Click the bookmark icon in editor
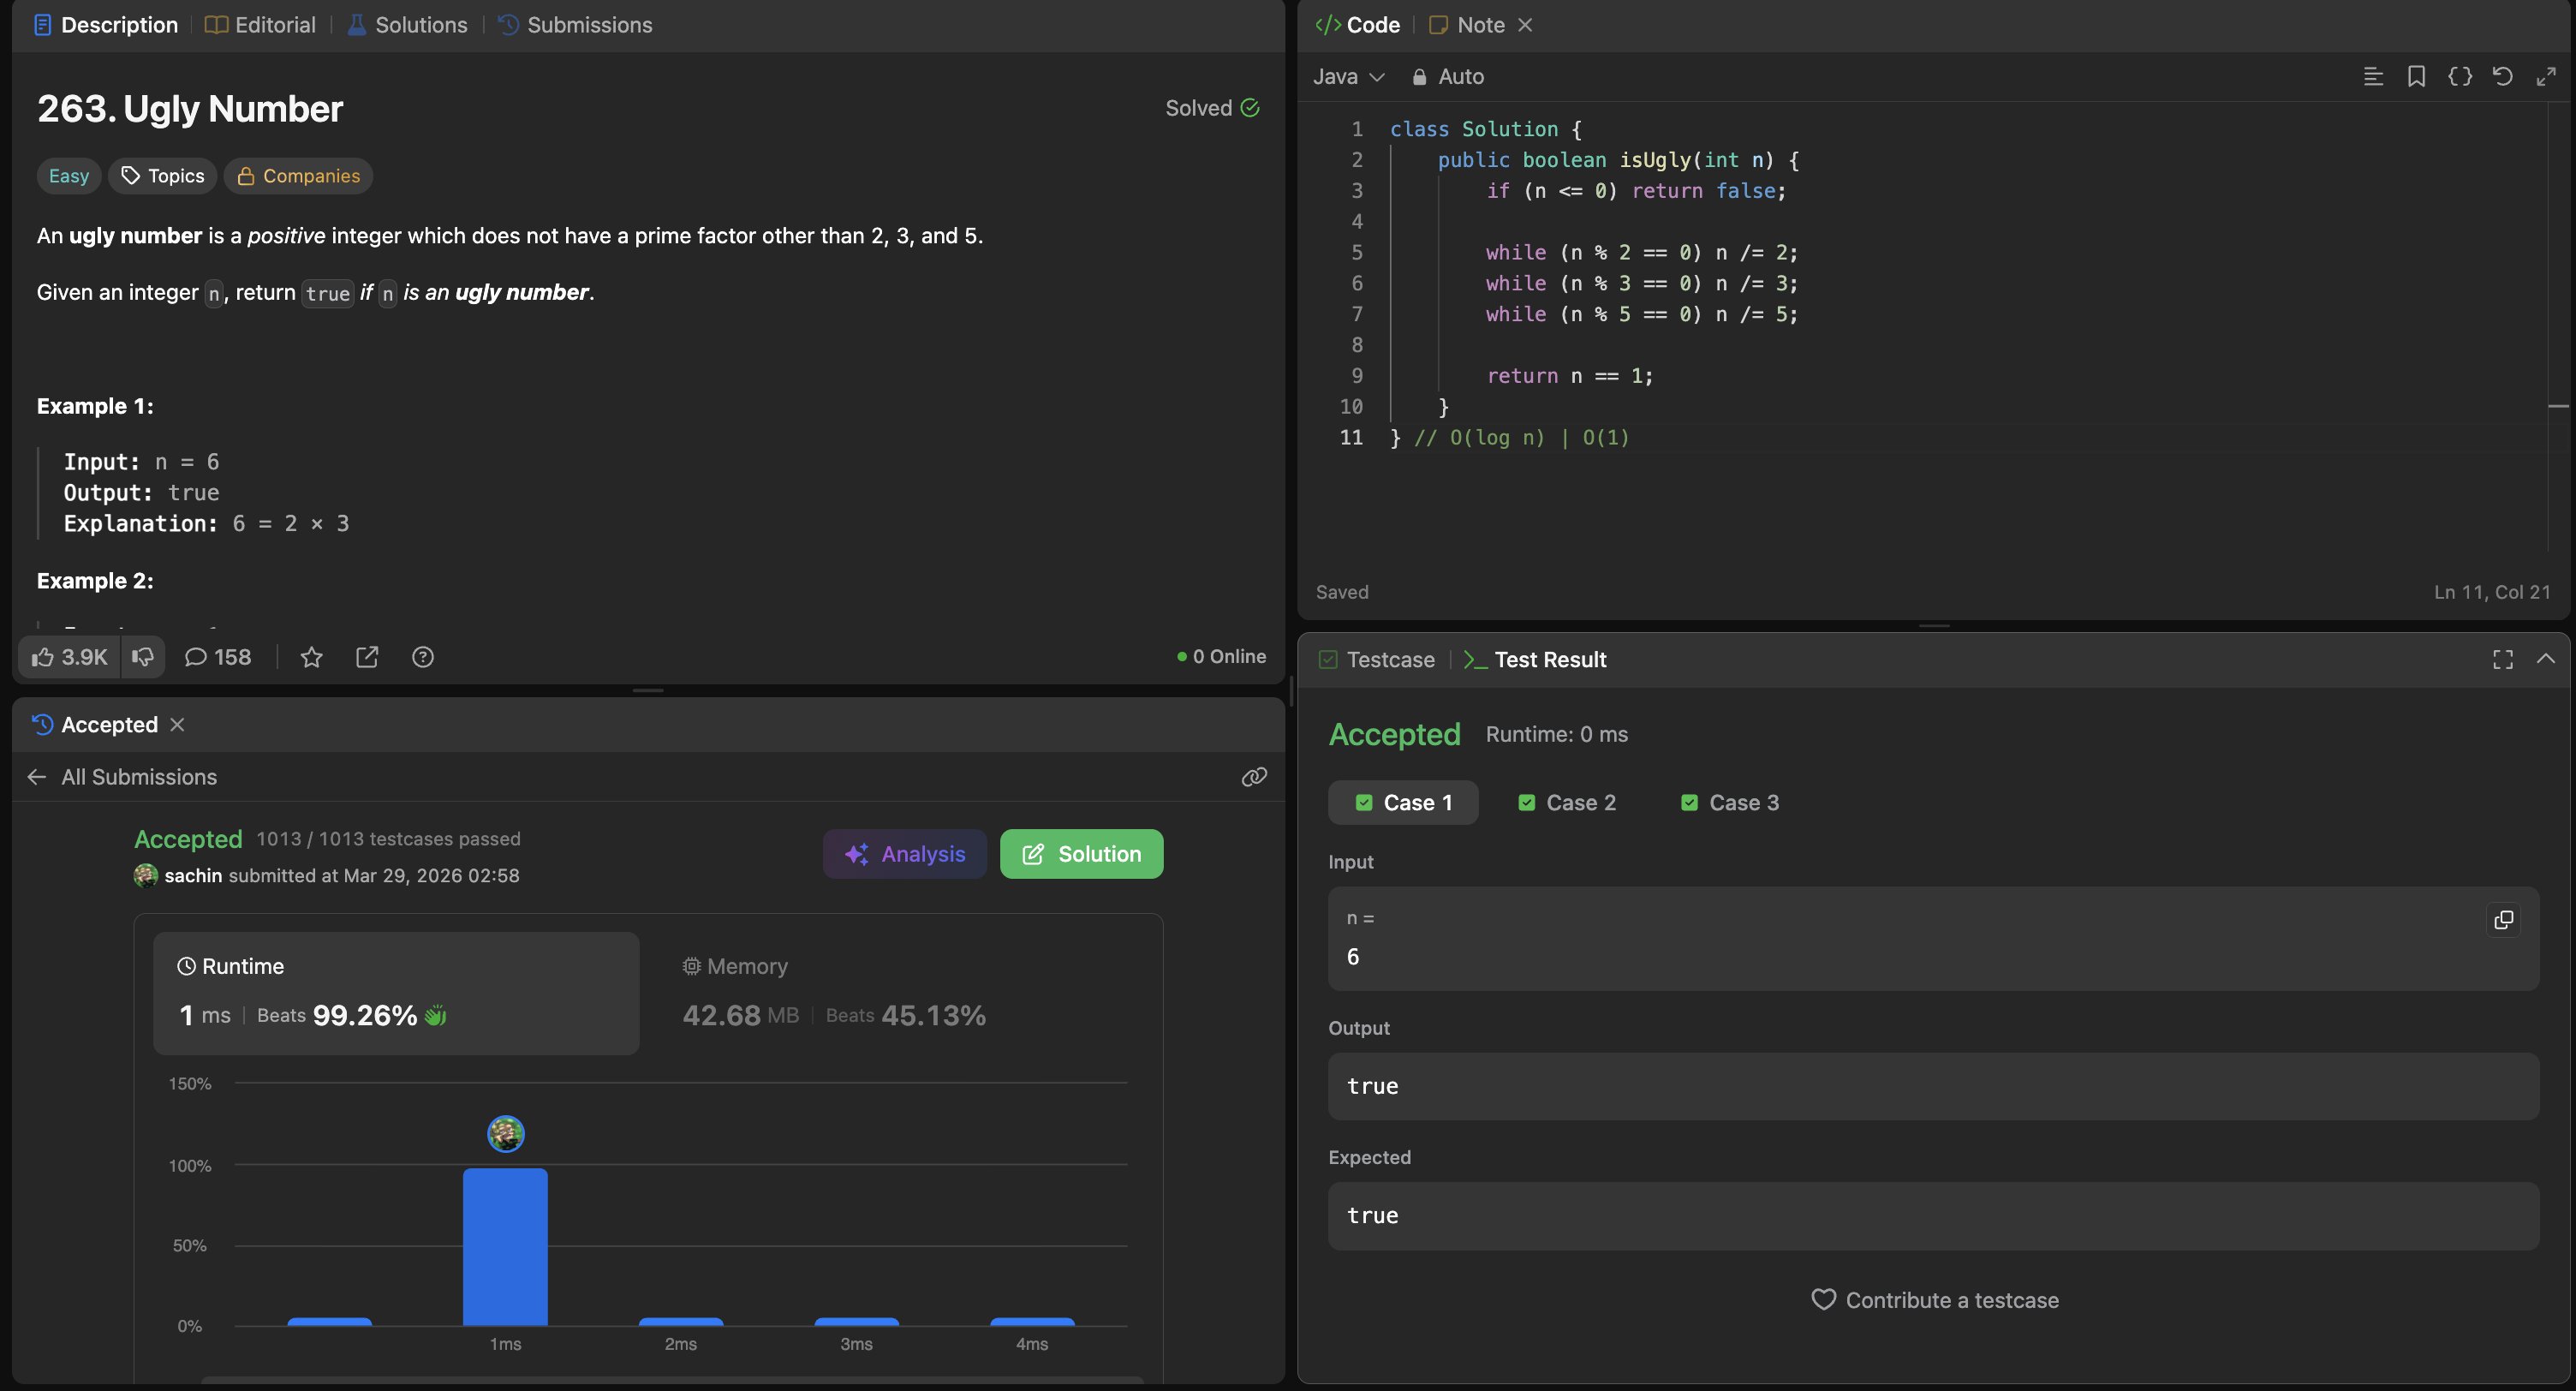This screenshot has width=2576, height=1391. click(x=2416, y=77)
